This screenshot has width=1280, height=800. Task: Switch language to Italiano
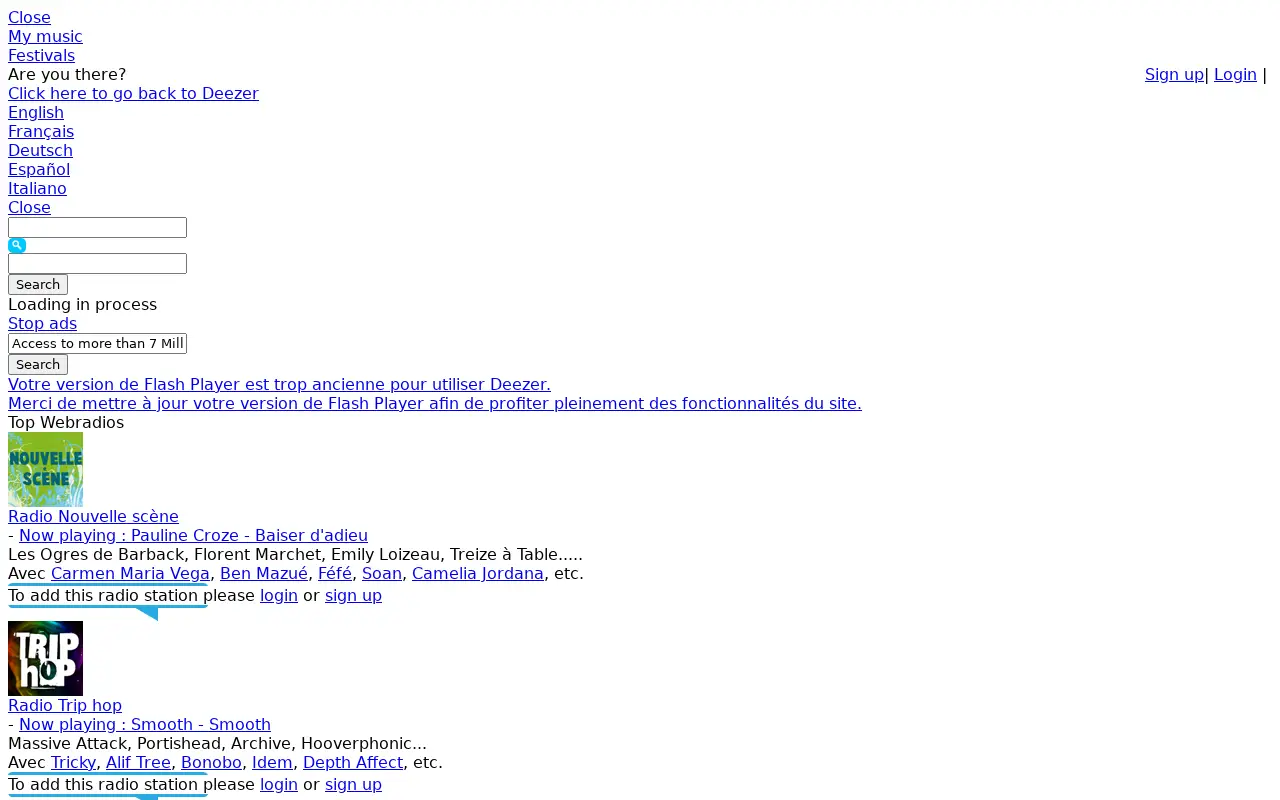point(37,188)
